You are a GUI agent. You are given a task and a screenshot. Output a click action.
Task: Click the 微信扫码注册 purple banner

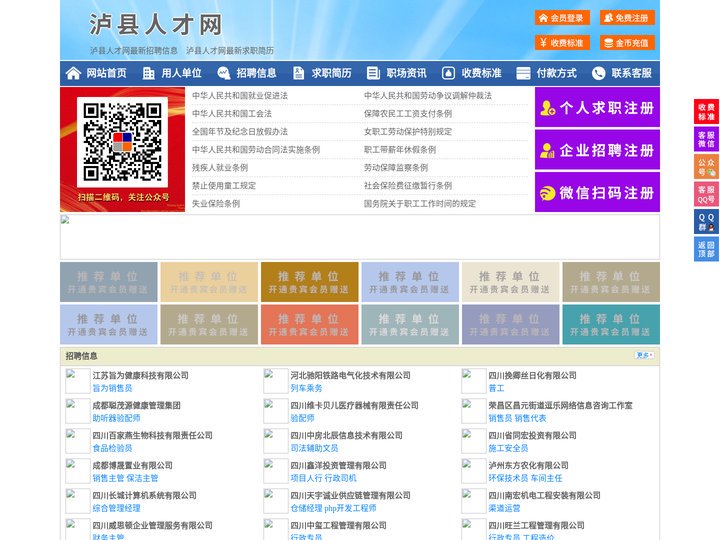(597, 192)
